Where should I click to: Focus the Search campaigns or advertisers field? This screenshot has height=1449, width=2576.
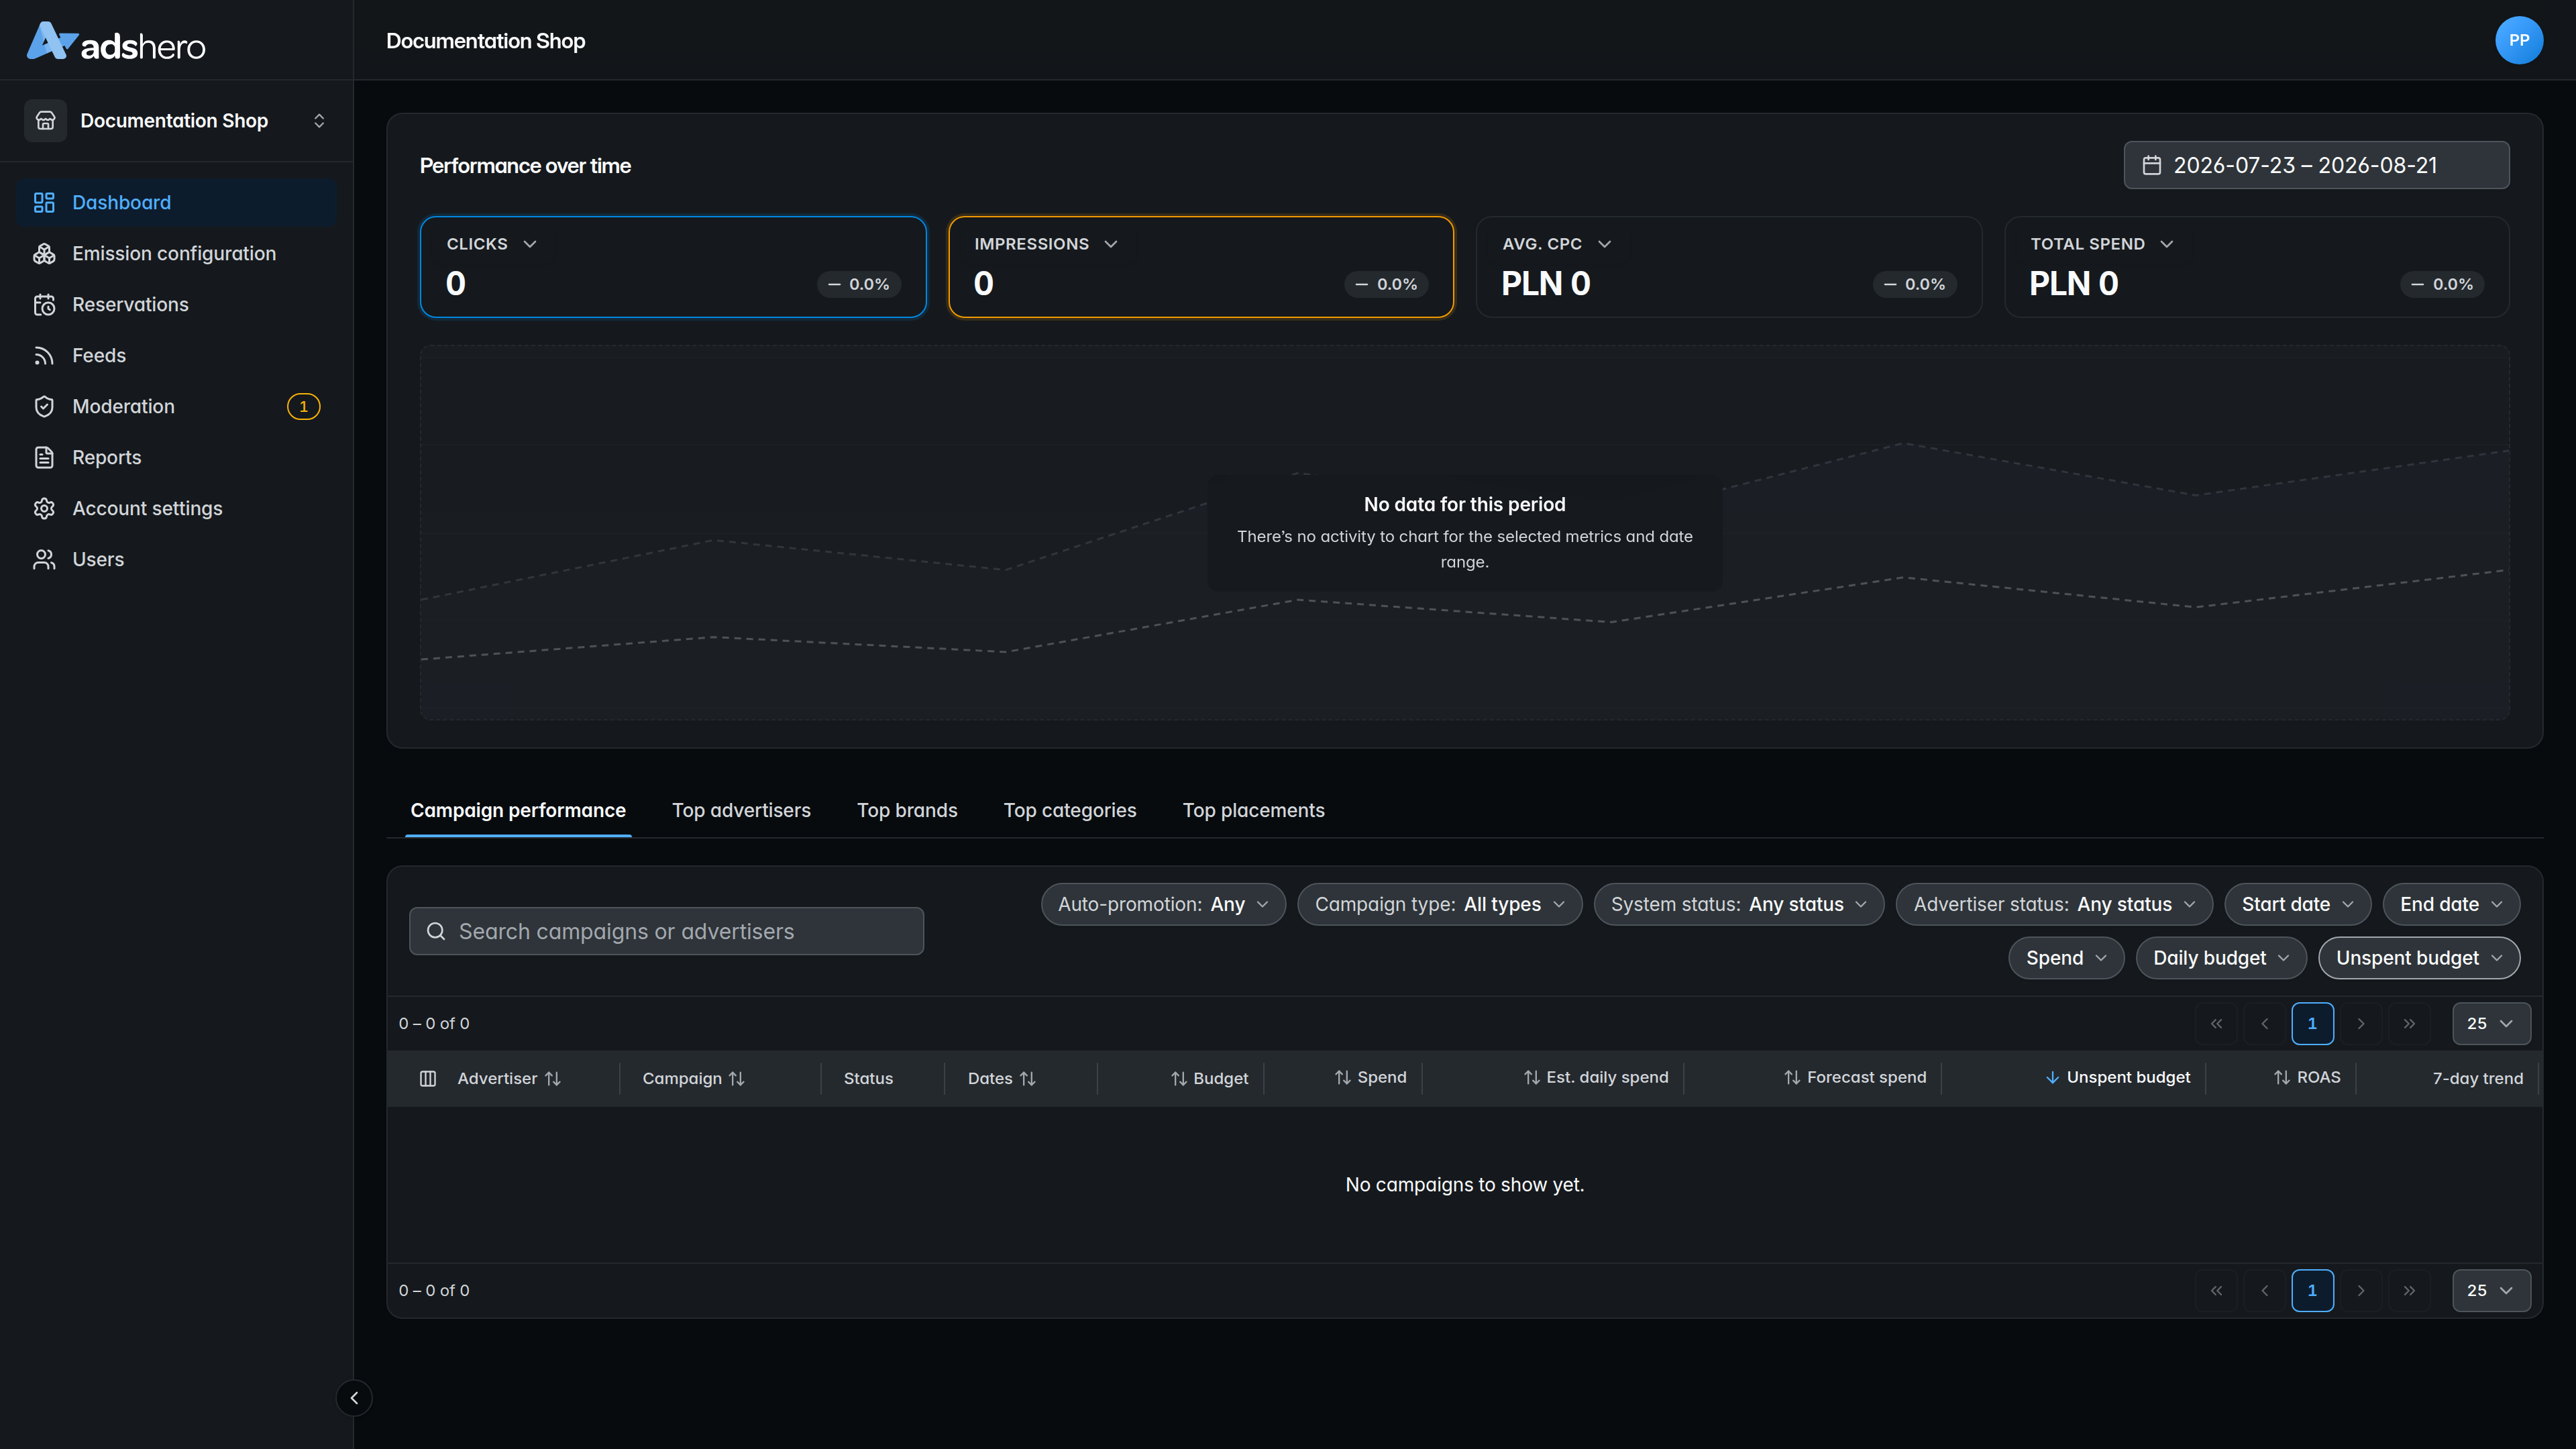click(666, 931)
